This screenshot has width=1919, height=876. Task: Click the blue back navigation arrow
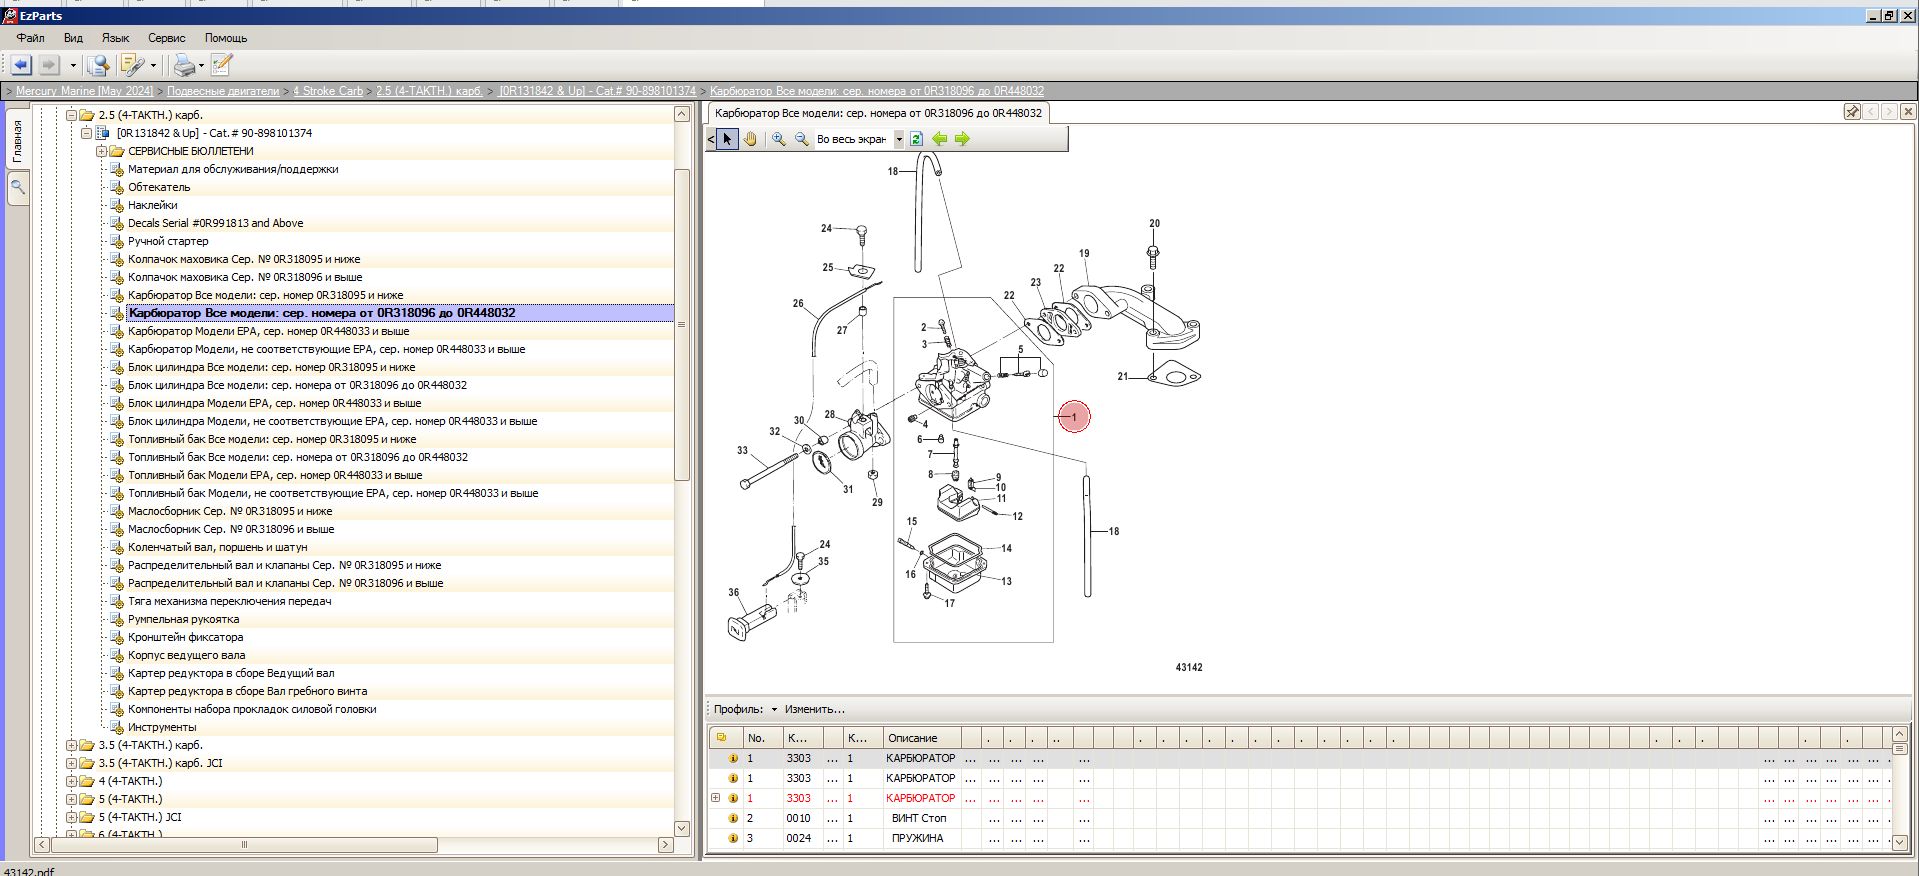pos(21,66)
